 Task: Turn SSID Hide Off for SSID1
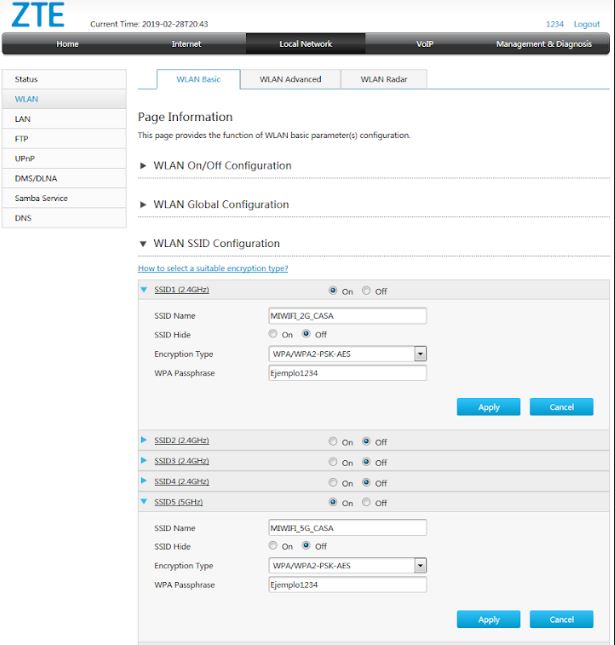click(x=306, y=334)
